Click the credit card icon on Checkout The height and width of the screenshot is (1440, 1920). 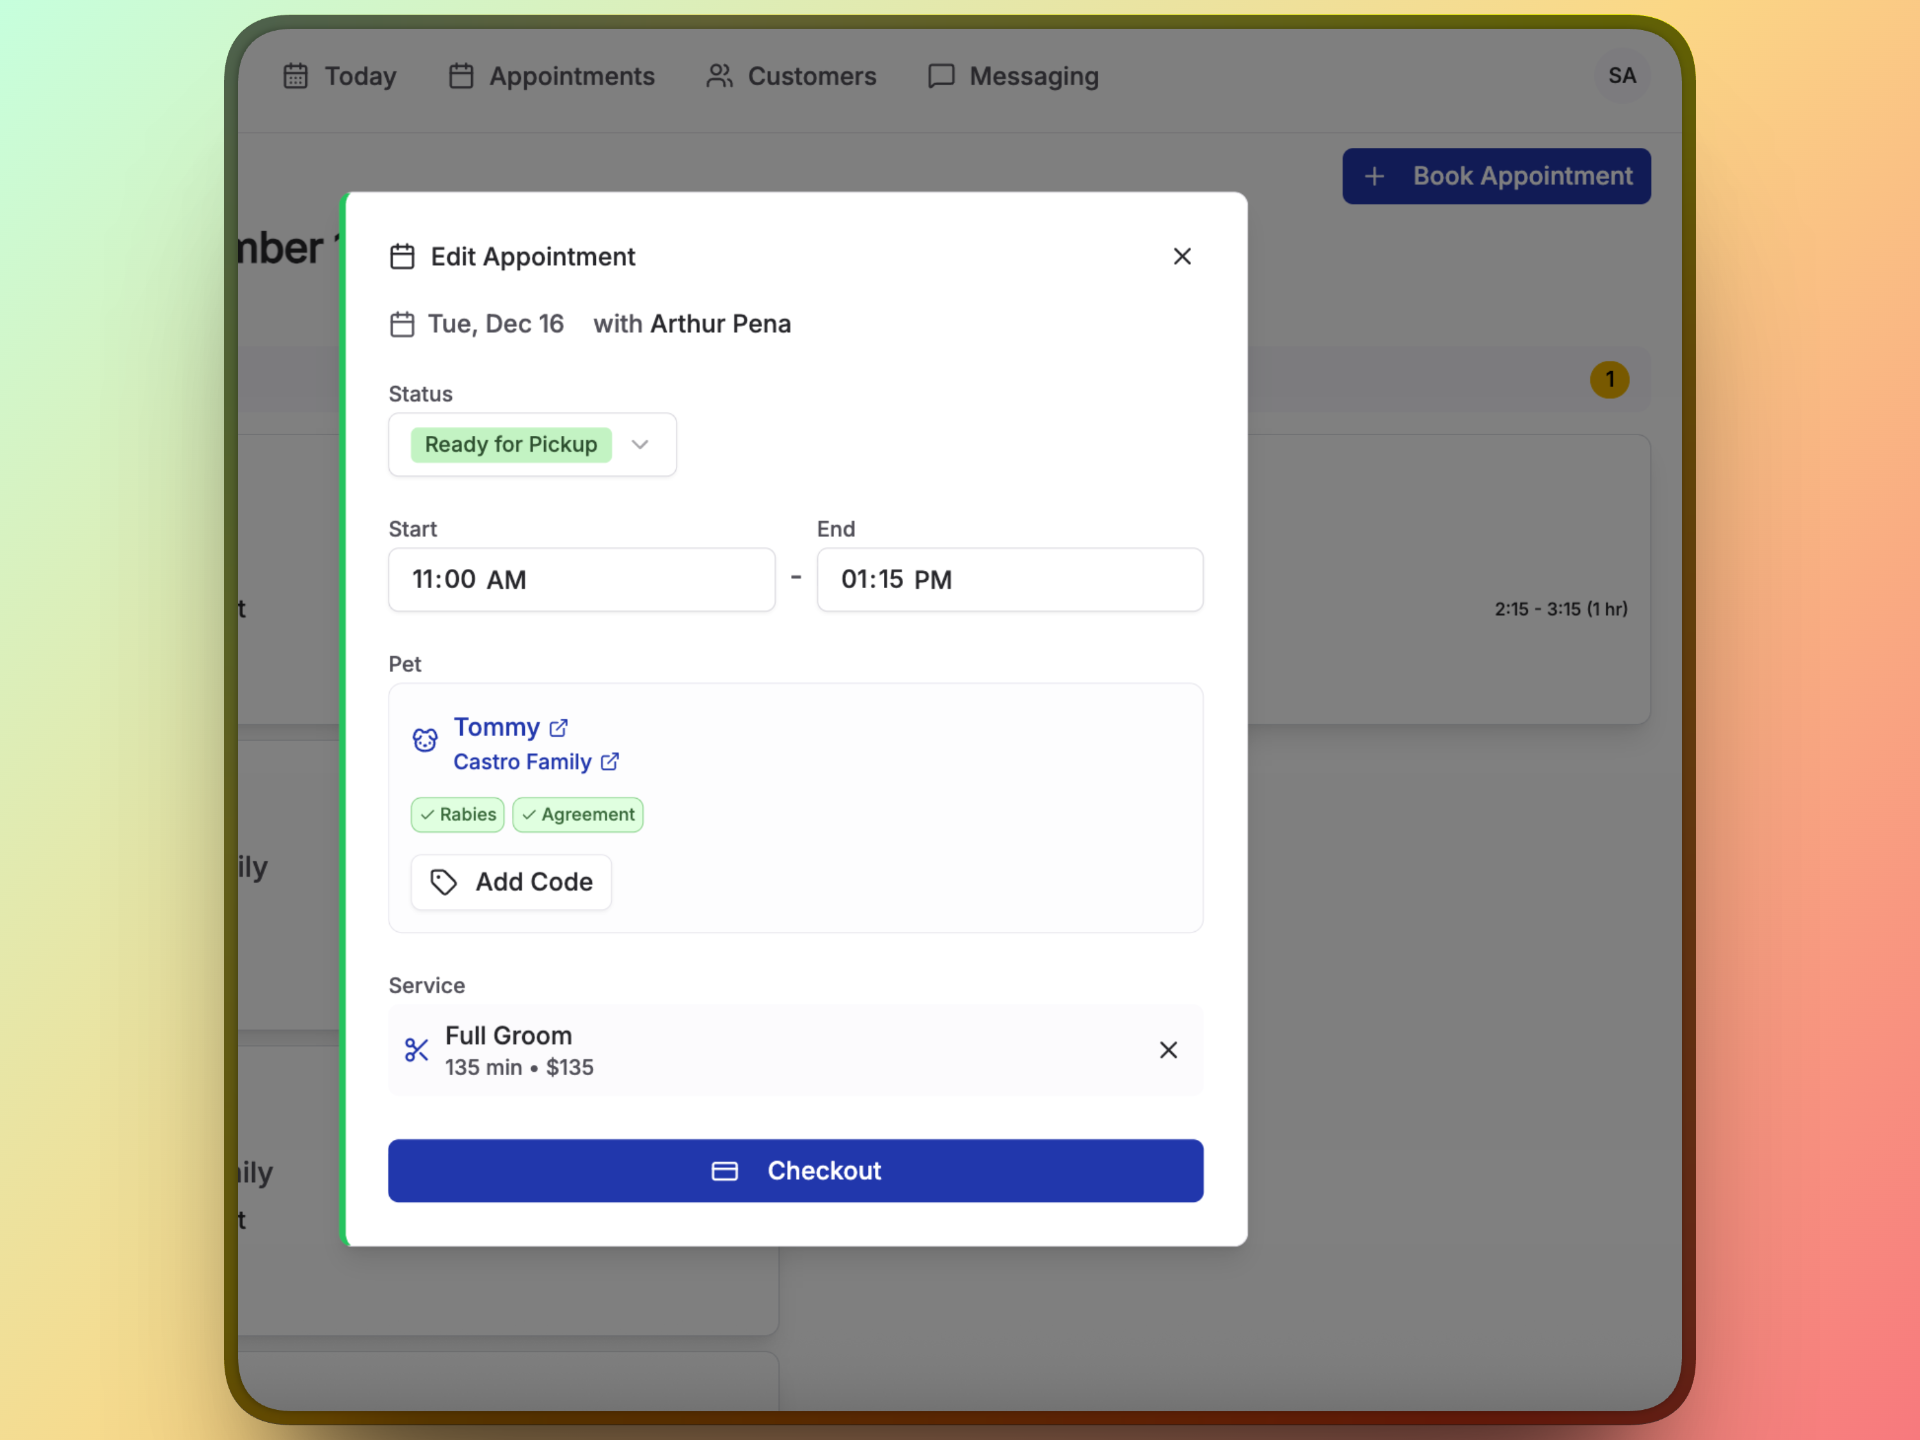point(724,1171)
